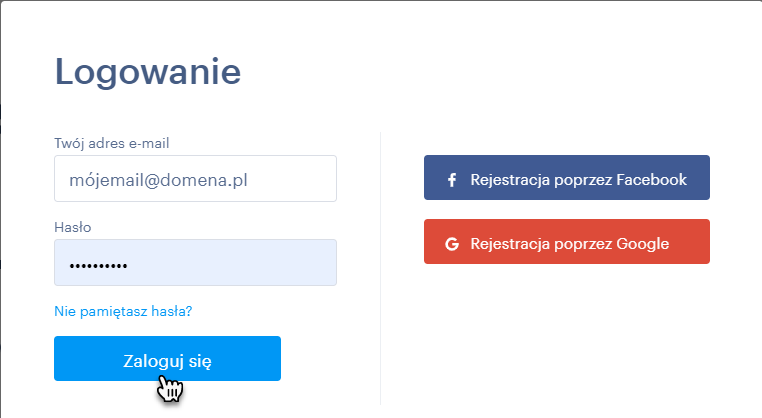The image size is (762, 418).
Task: Click on the masked password dots
Action: tap(98, 266)
